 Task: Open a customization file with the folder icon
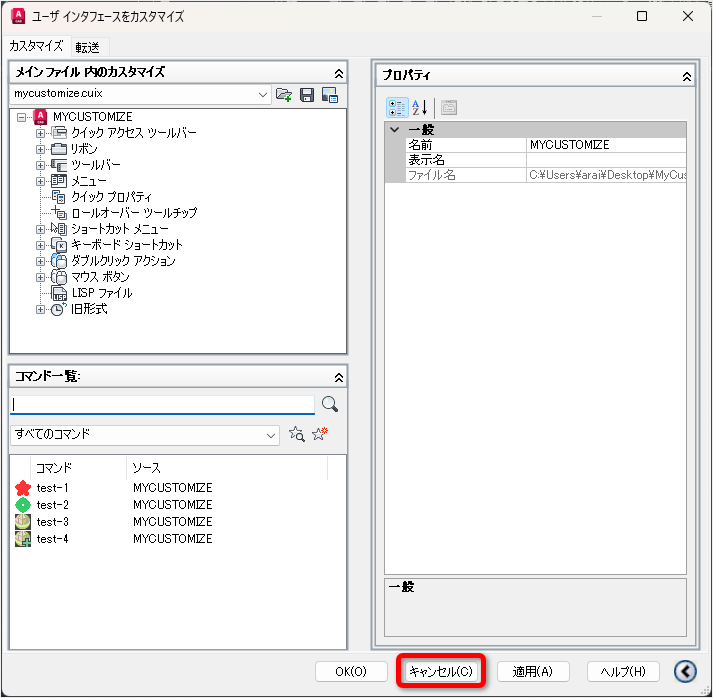point(284,95)
